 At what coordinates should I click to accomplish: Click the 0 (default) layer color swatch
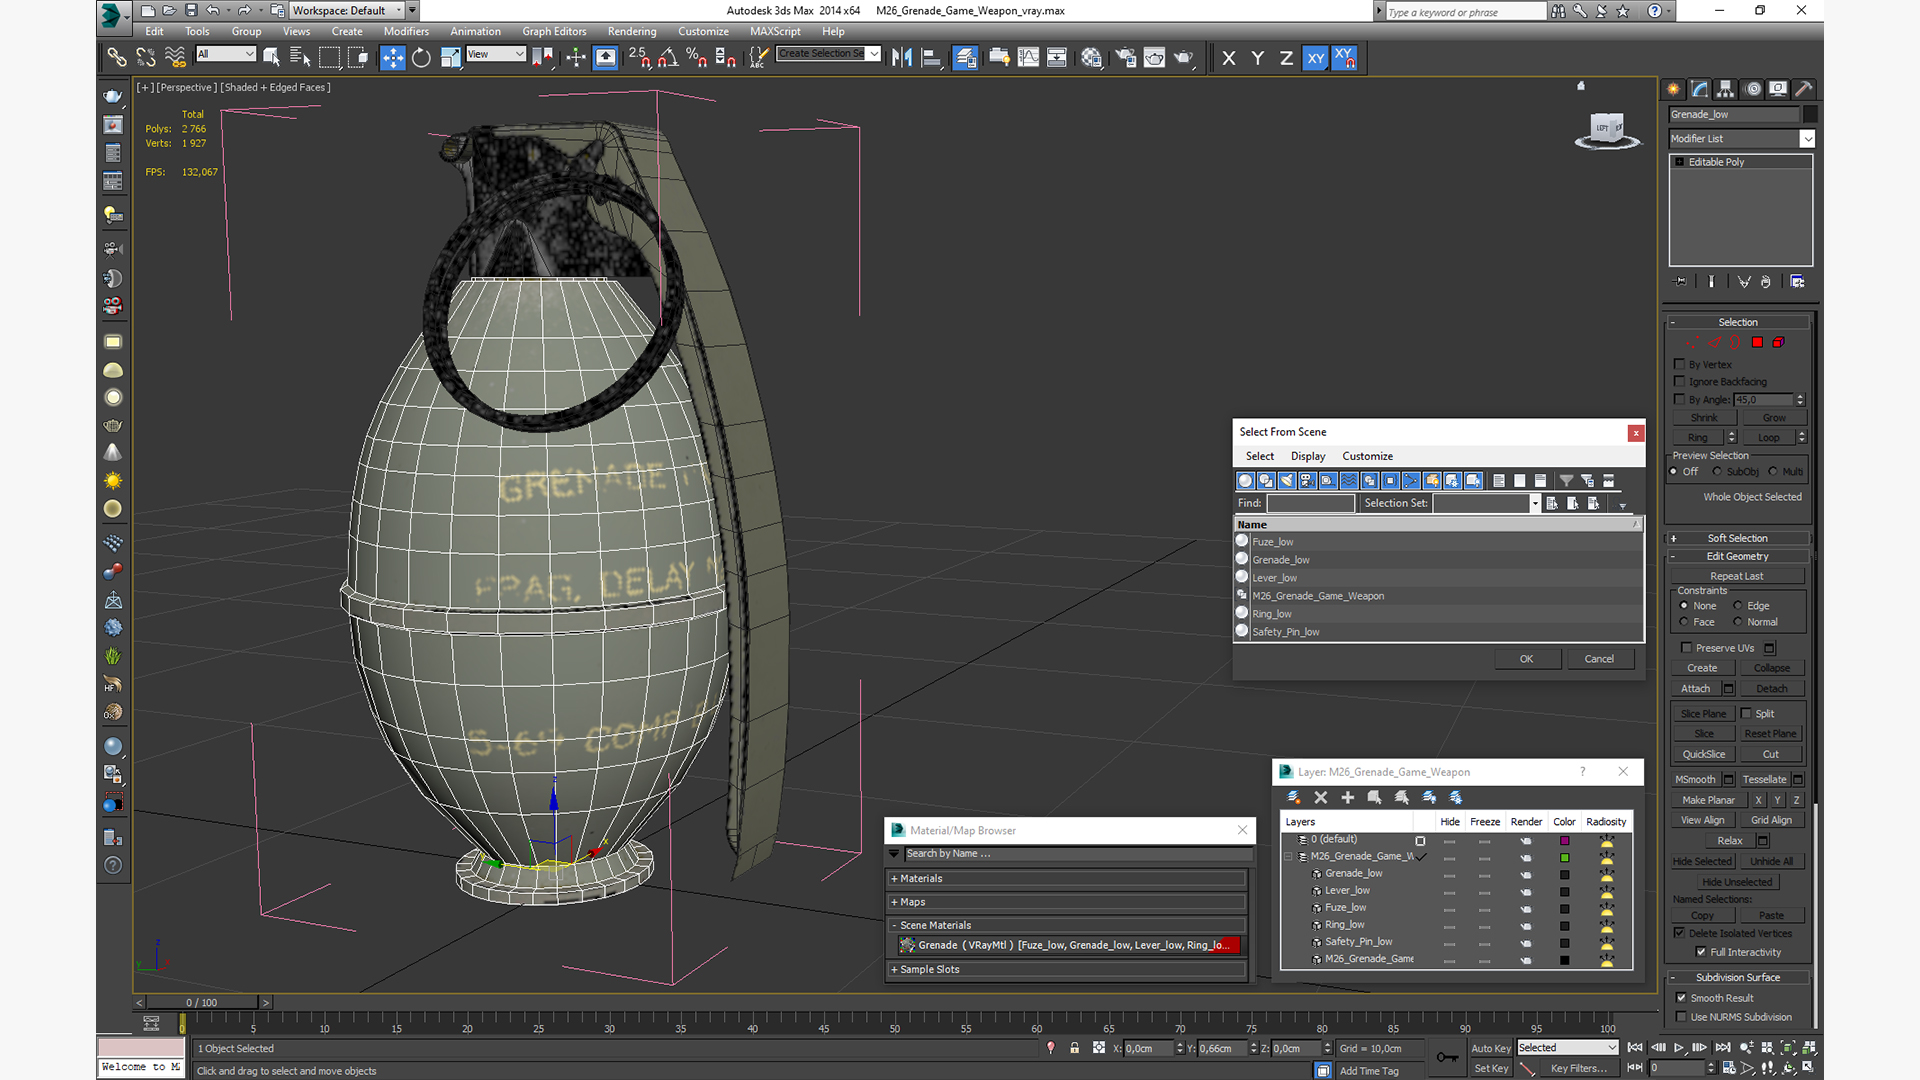point(1565,840)
